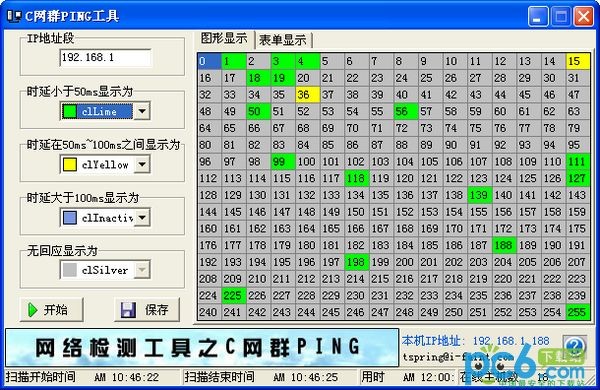Select green host cell 198
Image resolution: width=600 pixels, height=390 pixels.
tap(357, 262)
